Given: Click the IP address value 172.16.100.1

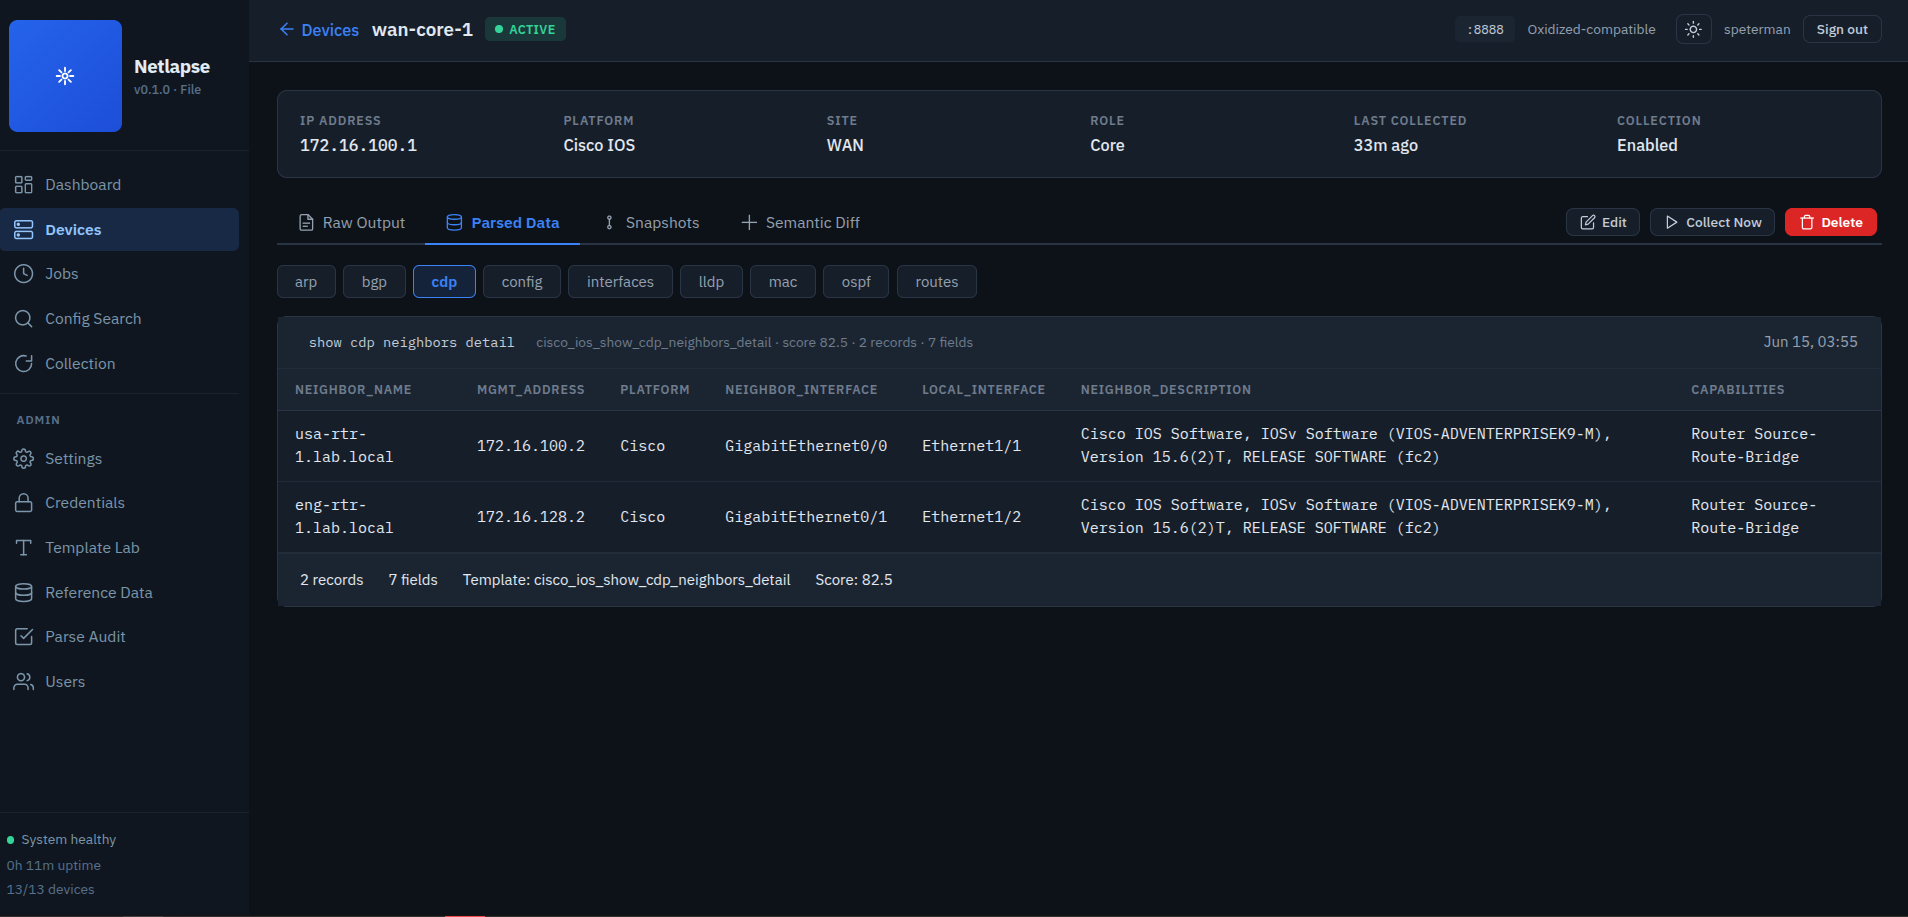Looking at the screenshot, I should (358, 145).
